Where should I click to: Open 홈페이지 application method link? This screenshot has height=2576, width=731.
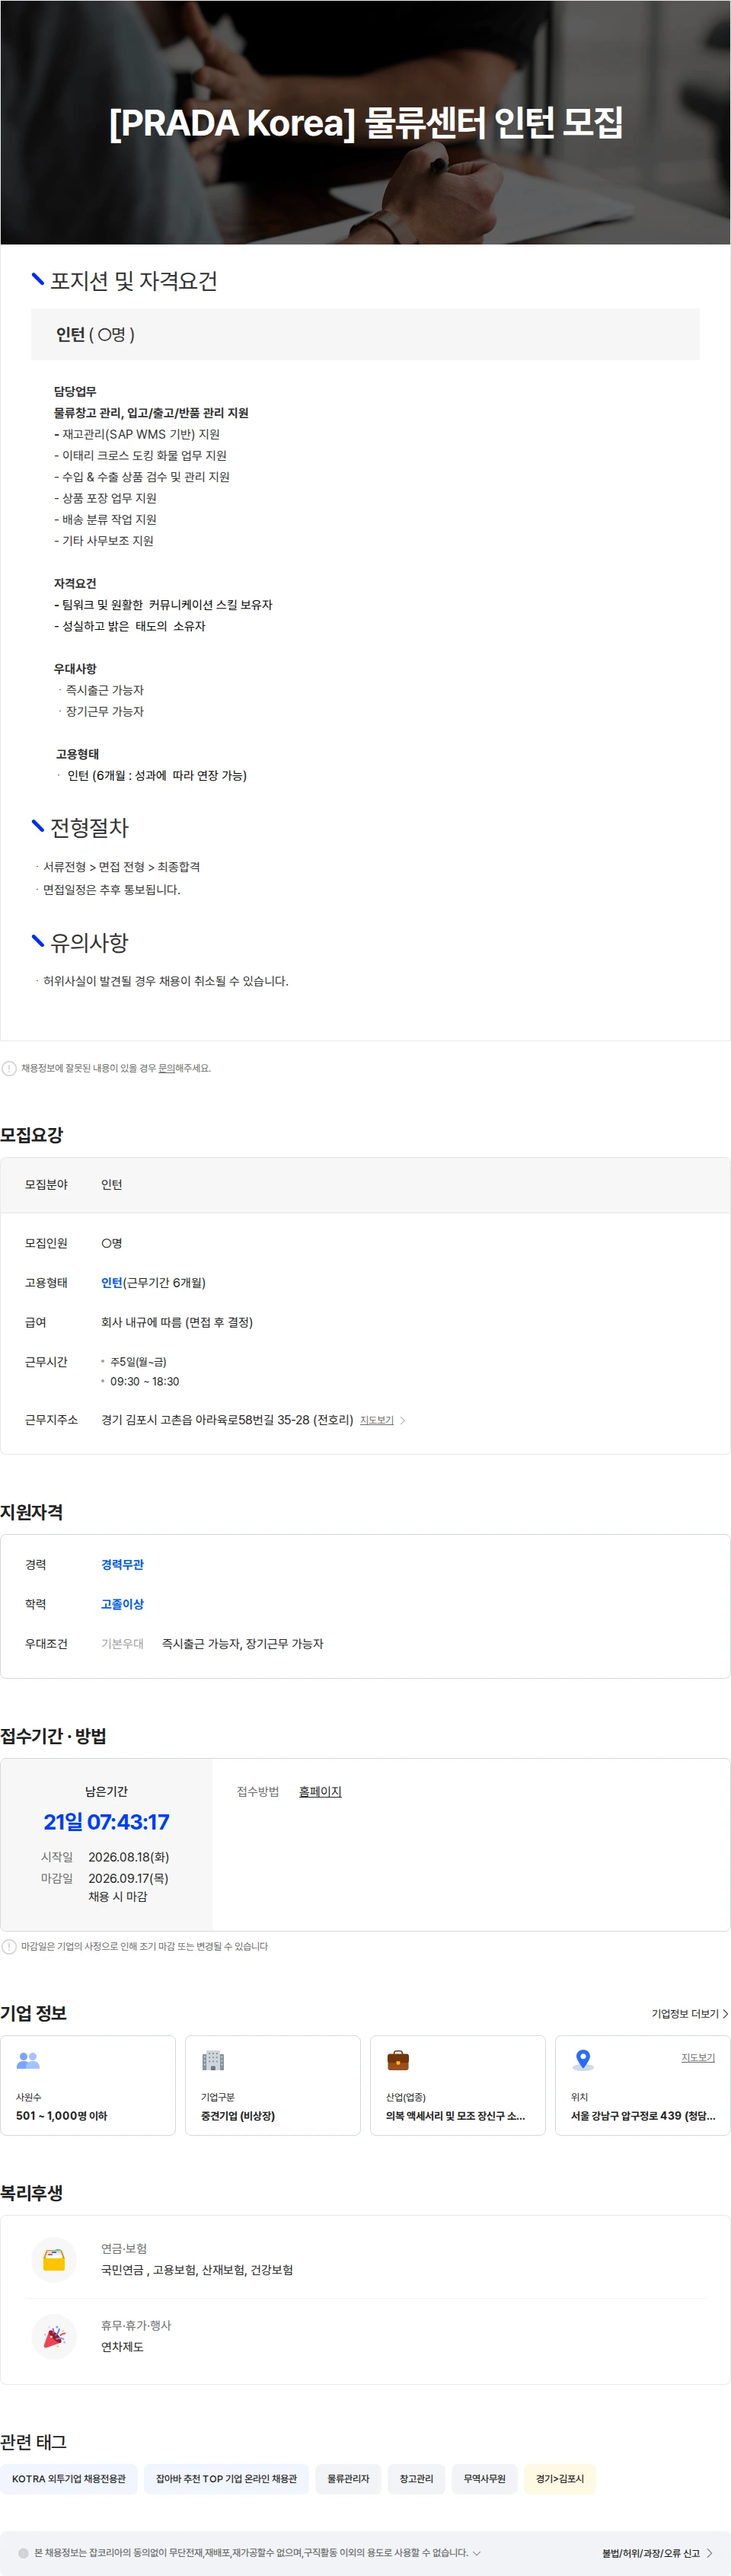[x=320, y=1791]
